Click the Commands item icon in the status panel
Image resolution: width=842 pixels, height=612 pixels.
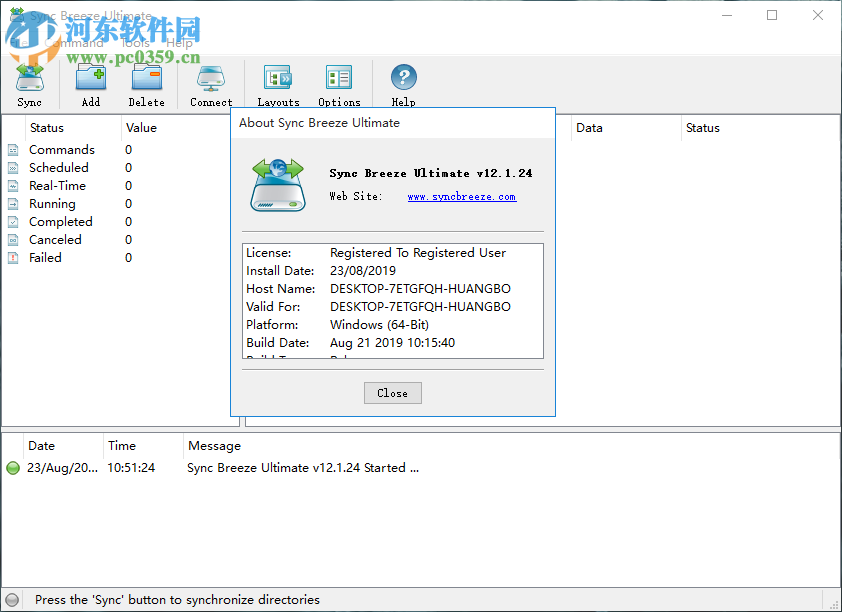point(13,149)
